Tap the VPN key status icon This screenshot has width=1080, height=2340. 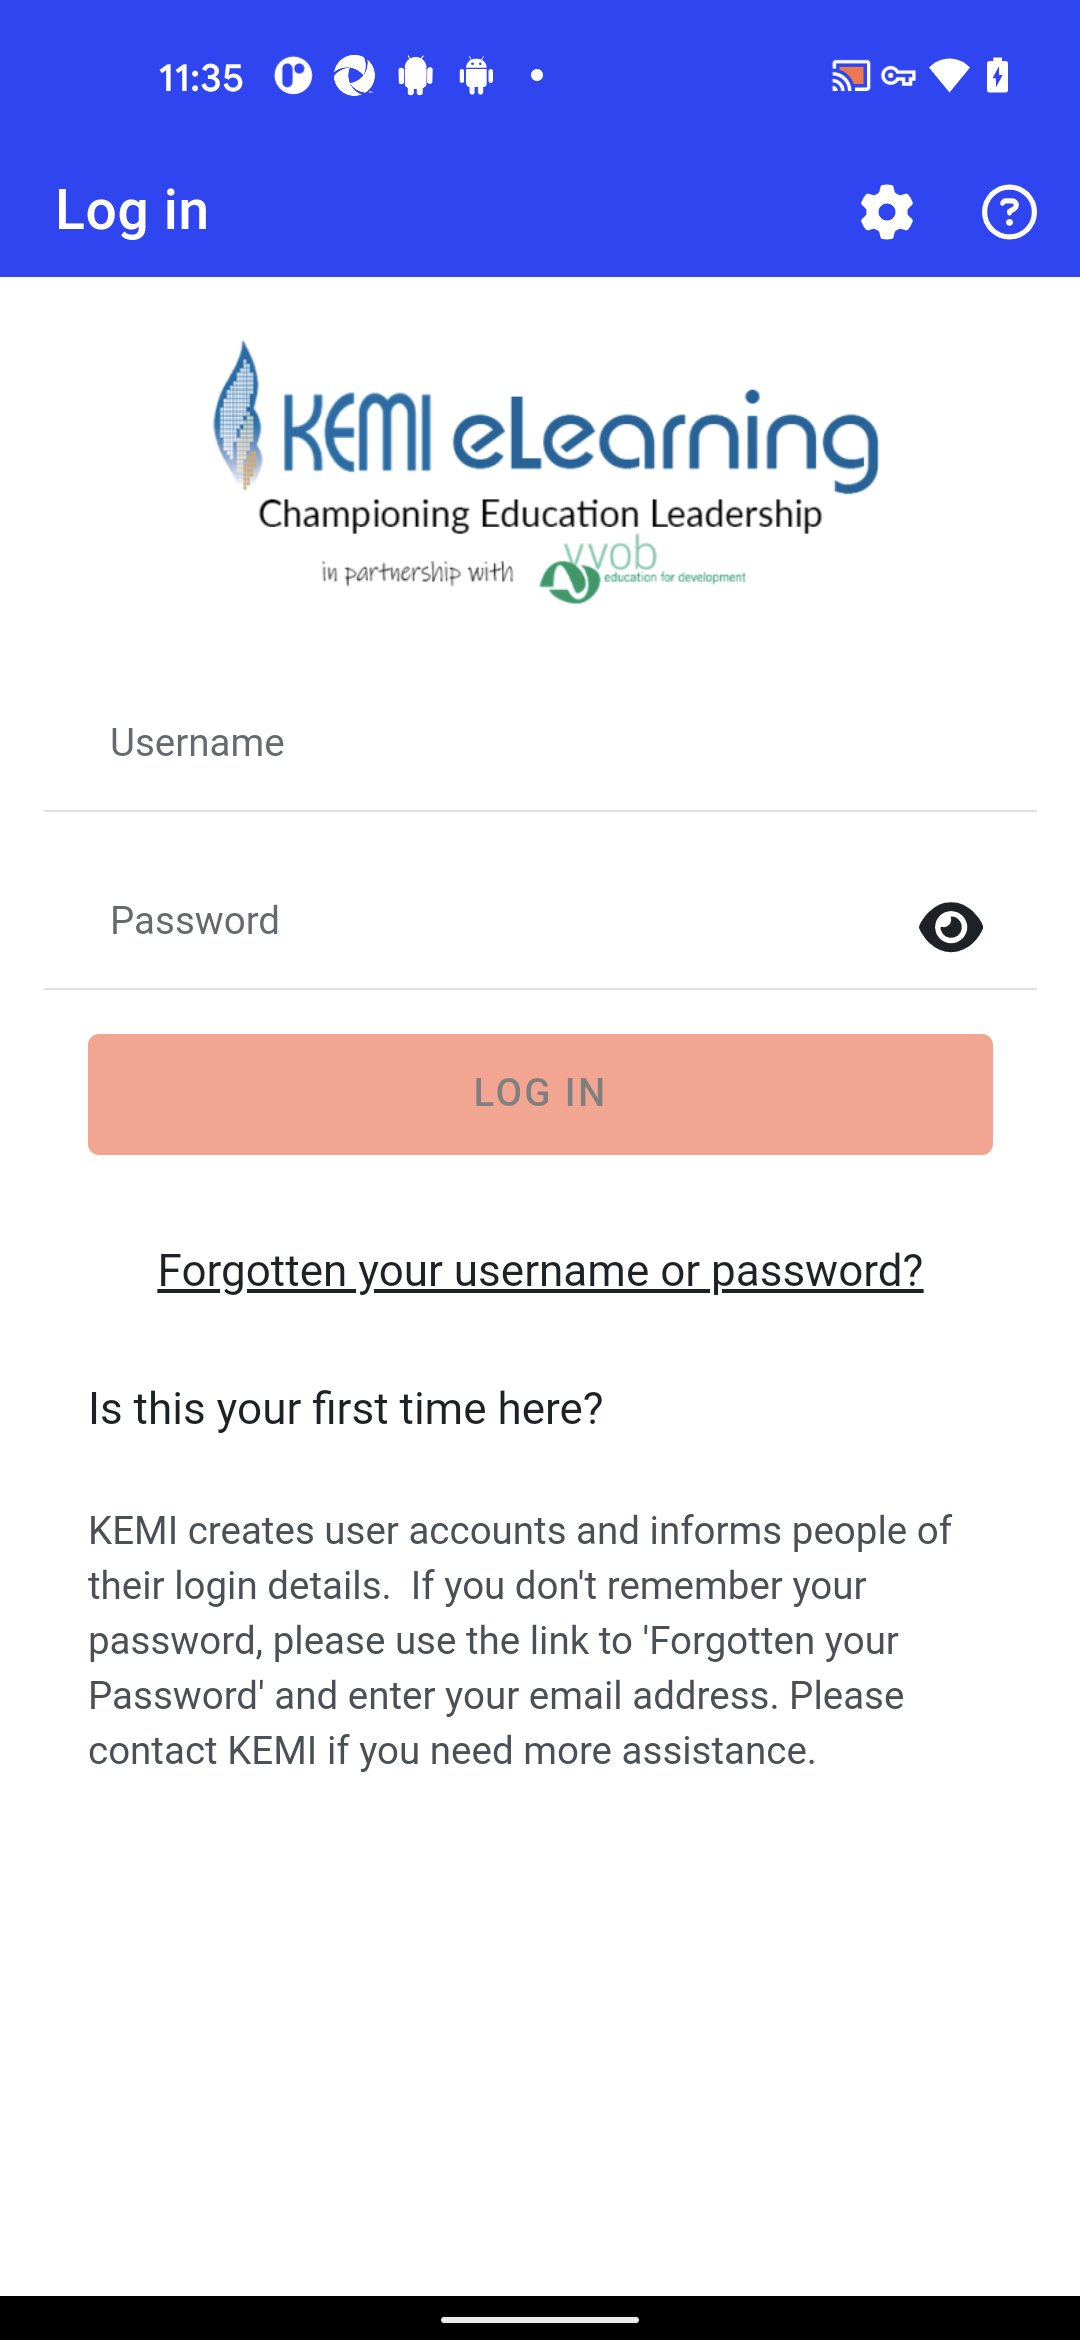tap(898, 76)
